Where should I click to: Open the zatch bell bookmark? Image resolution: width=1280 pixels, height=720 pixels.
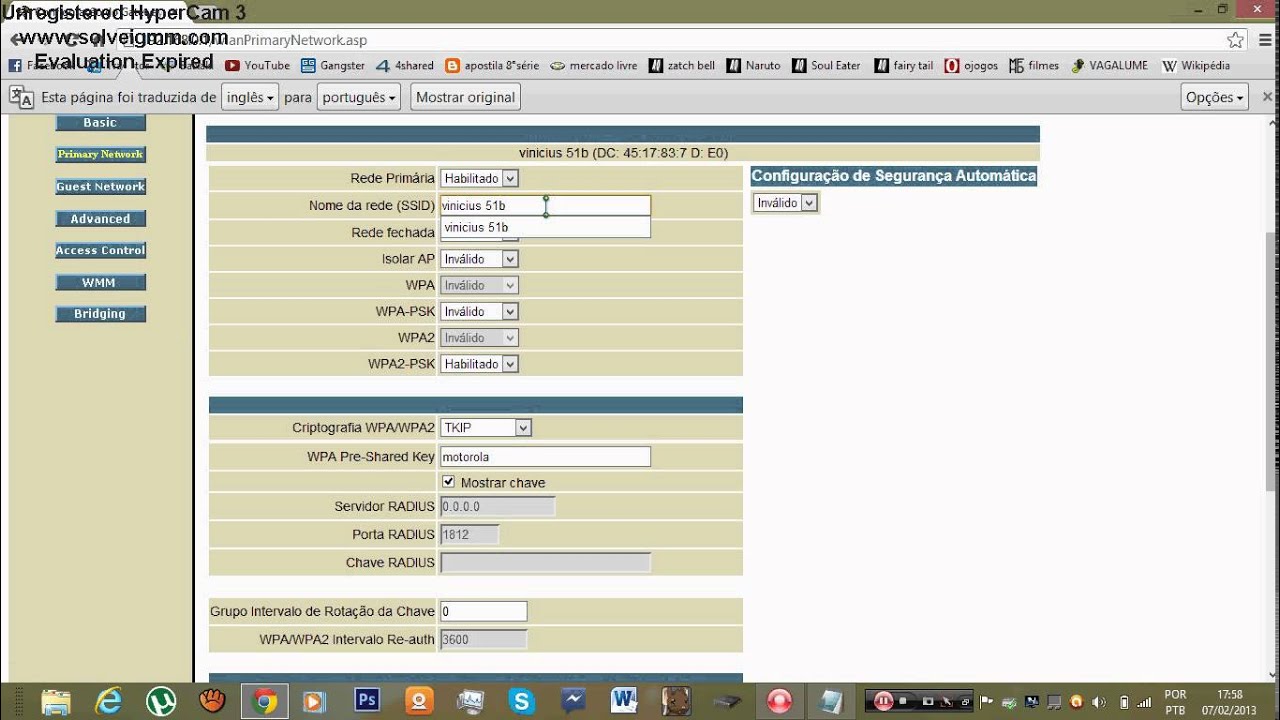tap(682, 66)
